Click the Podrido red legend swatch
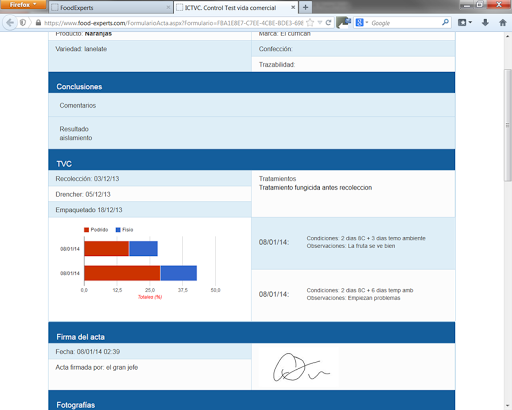The width and height of the screenshot is (512, 410). [x=86, y=230]
